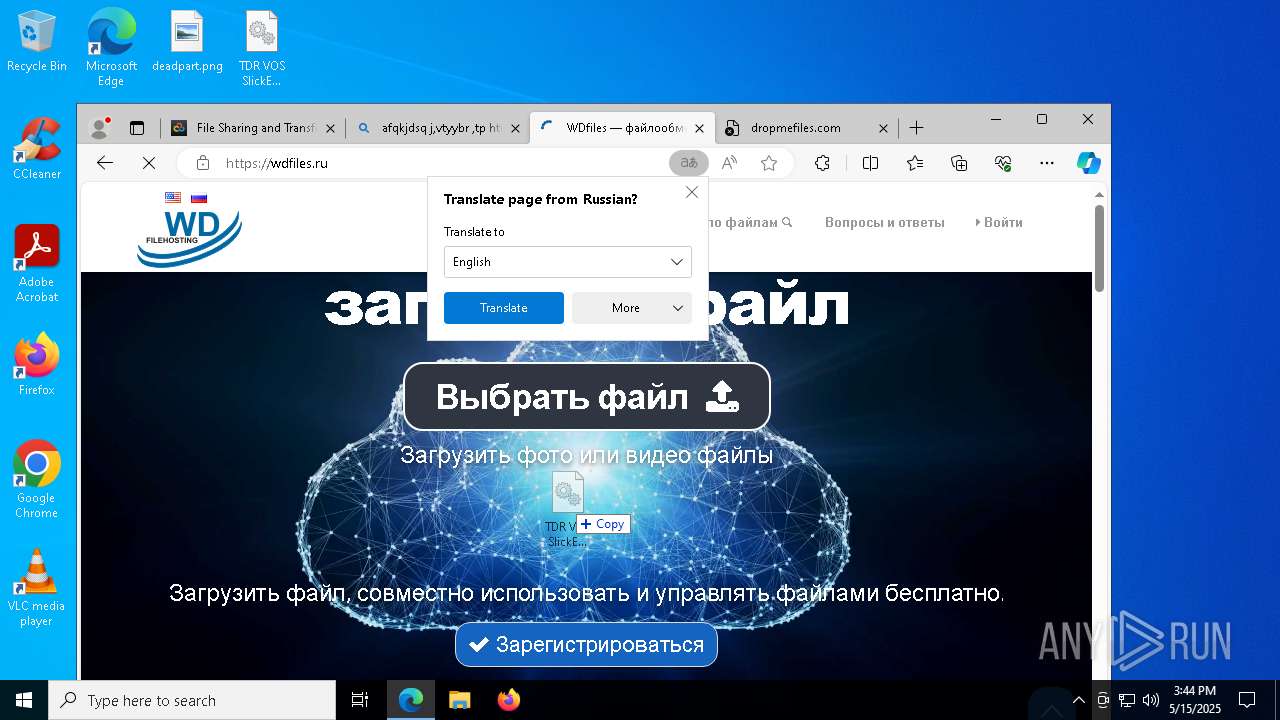Viewport: 1280px width, 720px height.
Task: Expand the Translate to language dropdown
Action: coord(568,262)
